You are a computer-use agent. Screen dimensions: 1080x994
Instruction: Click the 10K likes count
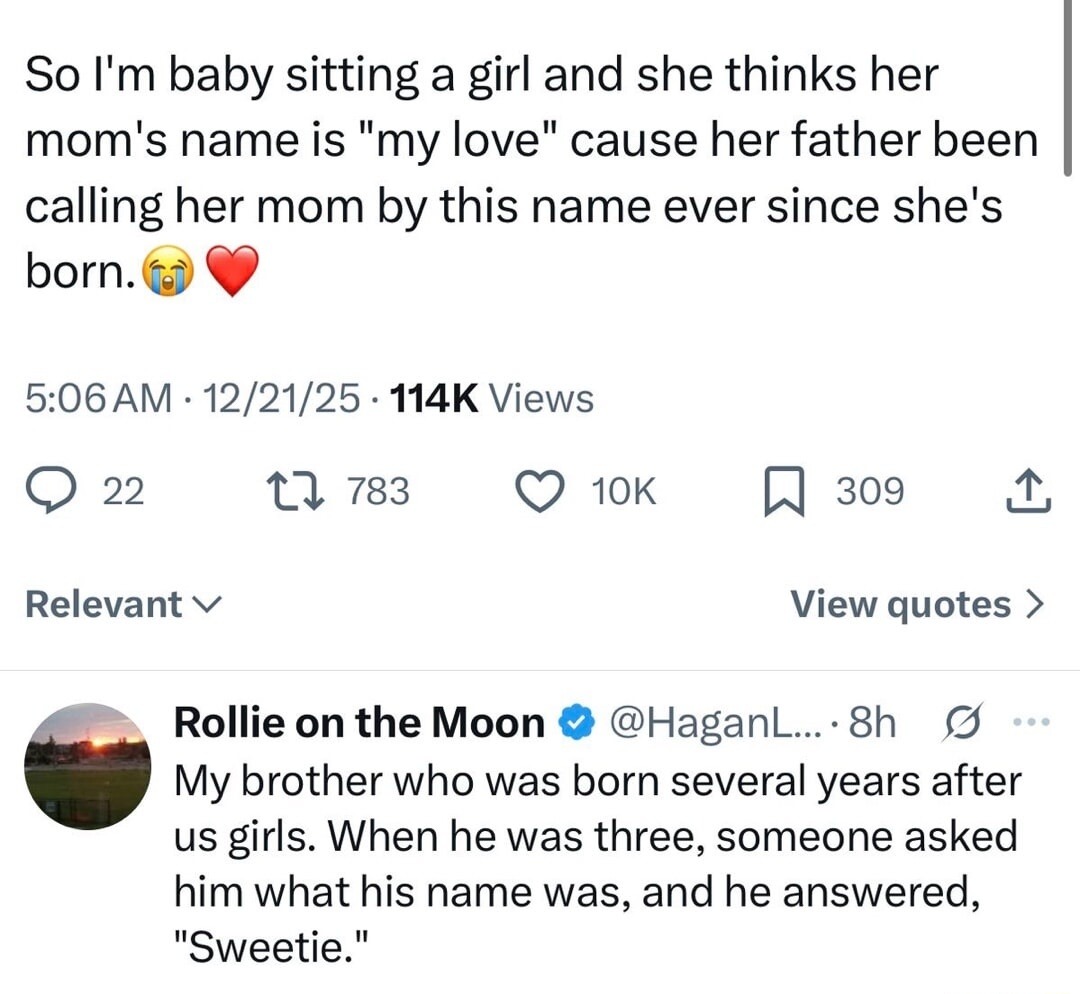(x=623, y=491)
